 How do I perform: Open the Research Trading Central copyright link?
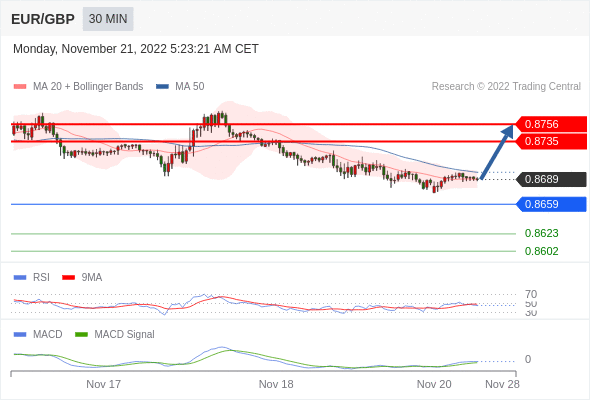[x=506, y=87]
